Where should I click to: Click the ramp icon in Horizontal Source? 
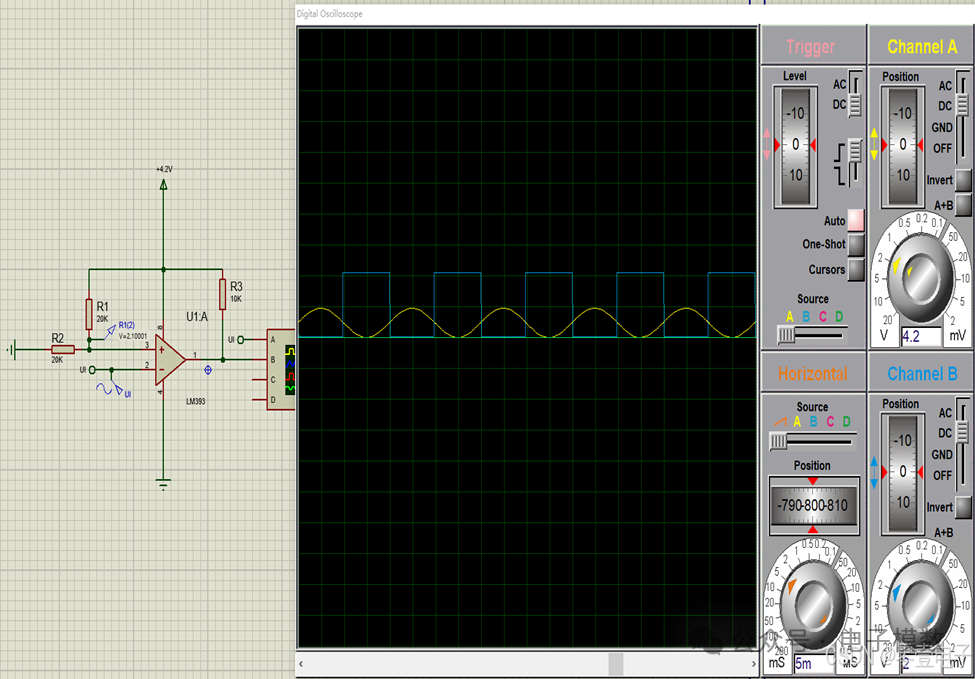tap(779, 422)
